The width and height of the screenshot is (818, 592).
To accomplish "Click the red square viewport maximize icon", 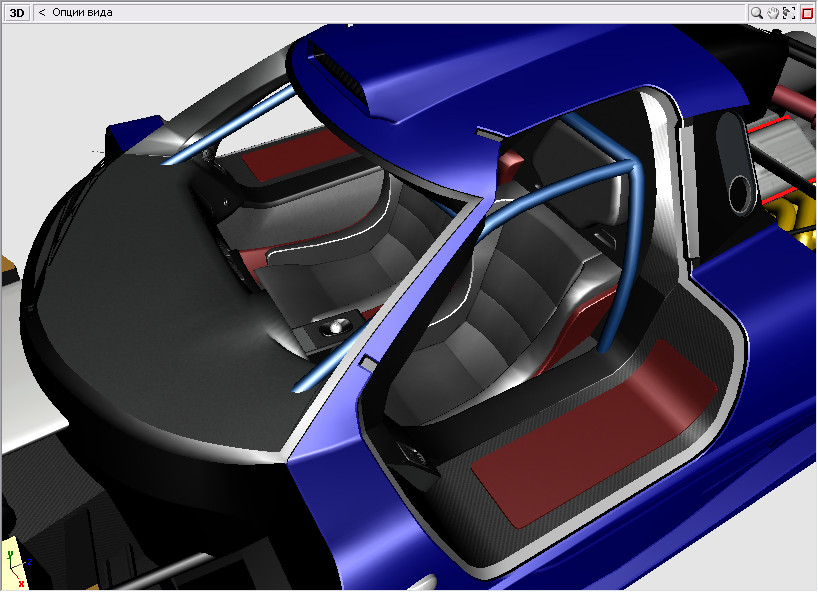I will [807, 13].
